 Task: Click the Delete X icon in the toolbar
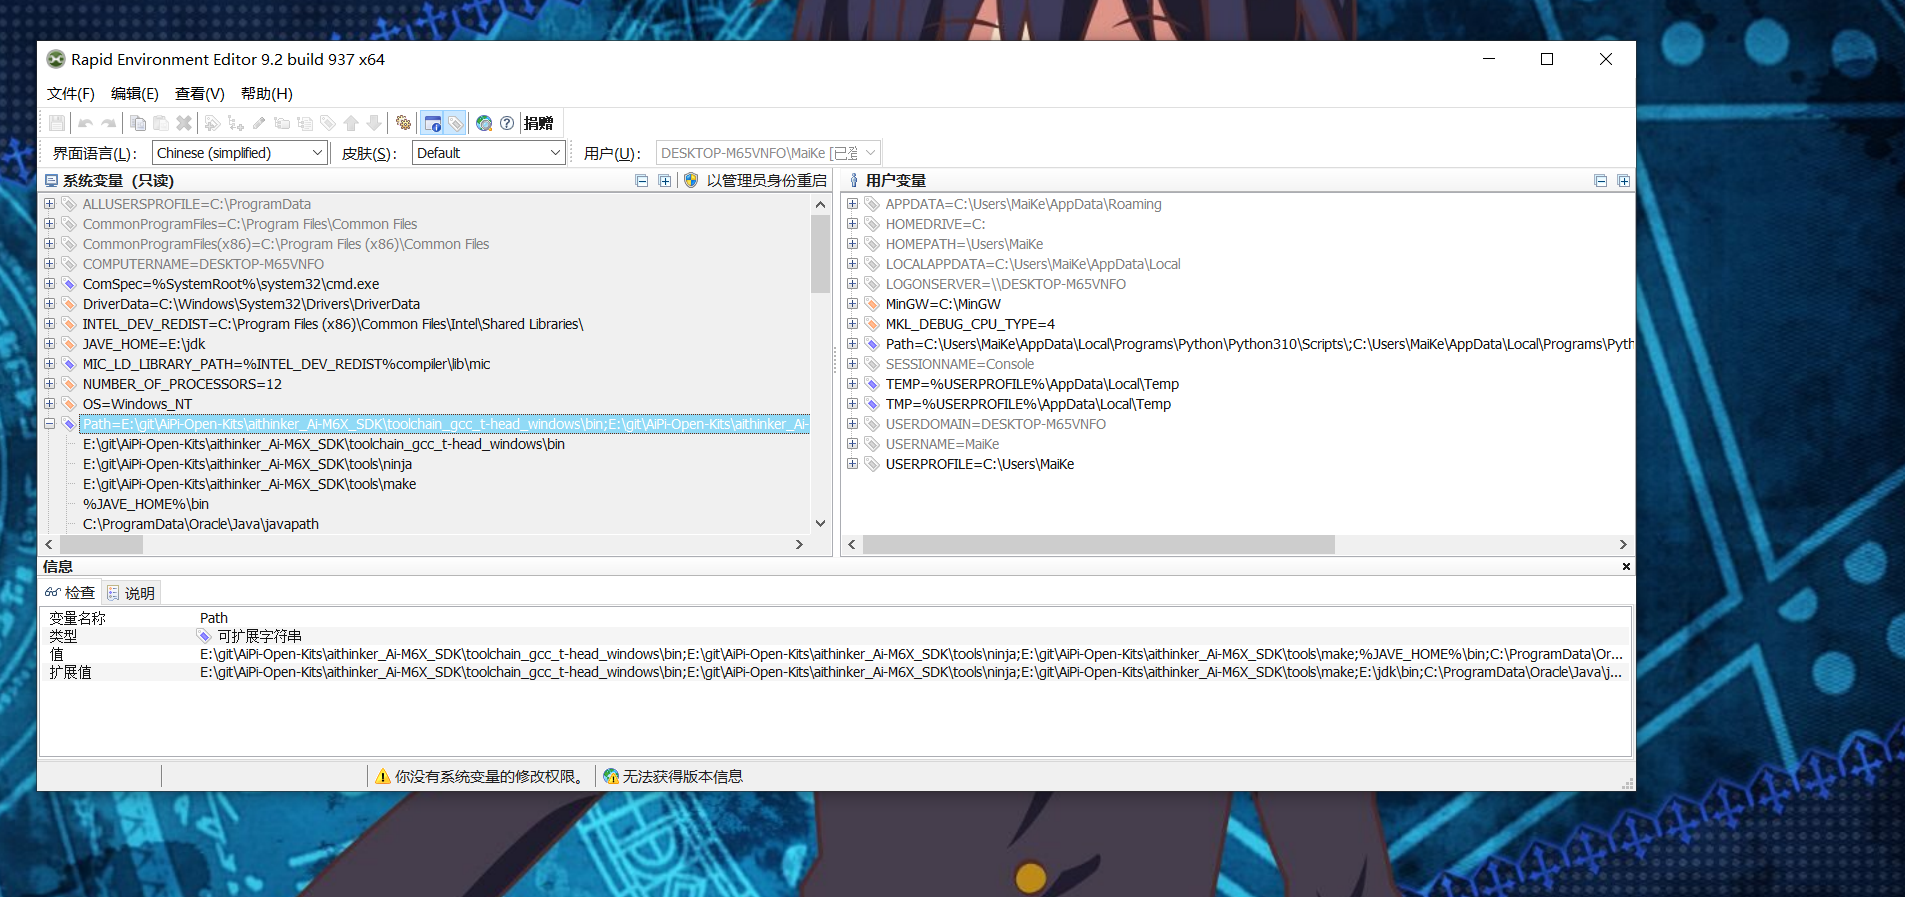[184, 123]
